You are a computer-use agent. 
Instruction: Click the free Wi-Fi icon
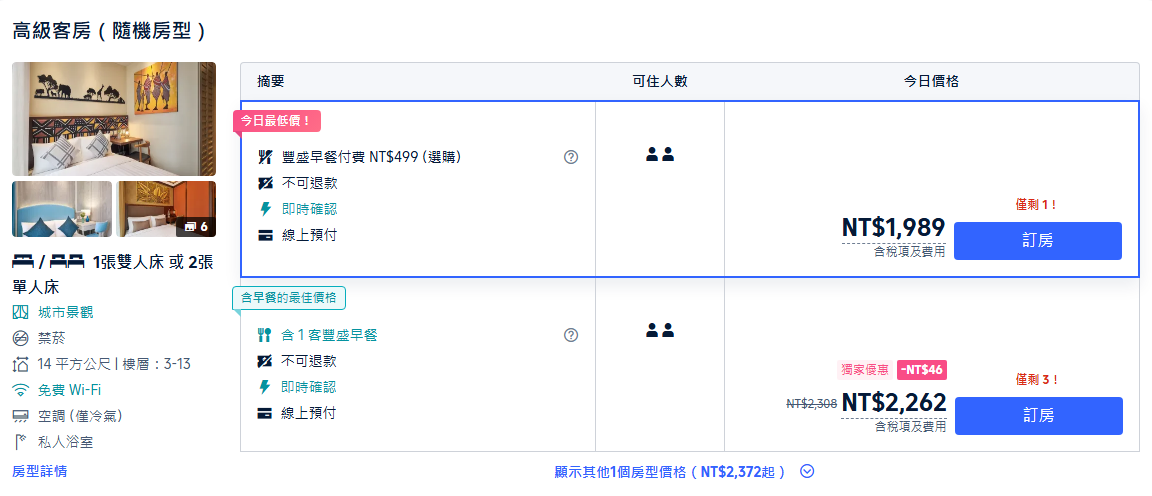coord(21,390)
